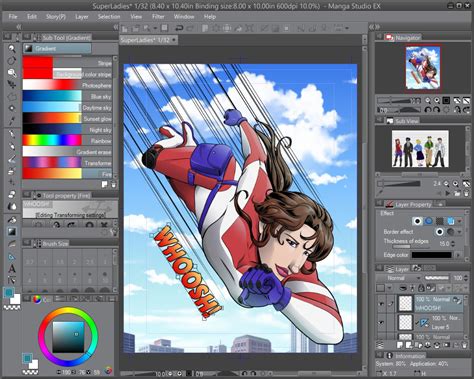Select the Eraser tool
The image size is (474, 379).
(12, 194)
